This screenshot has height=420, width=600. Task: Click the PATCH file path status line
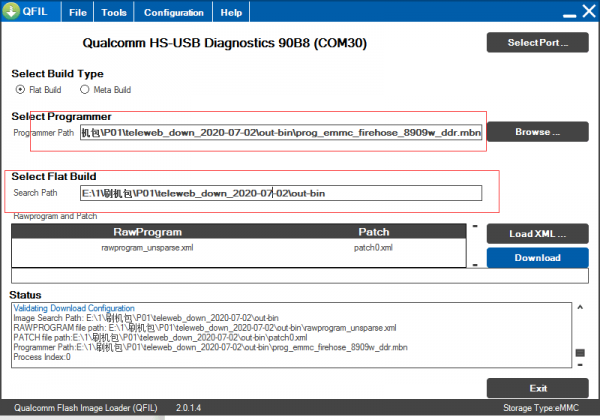(x=160, y=338)
